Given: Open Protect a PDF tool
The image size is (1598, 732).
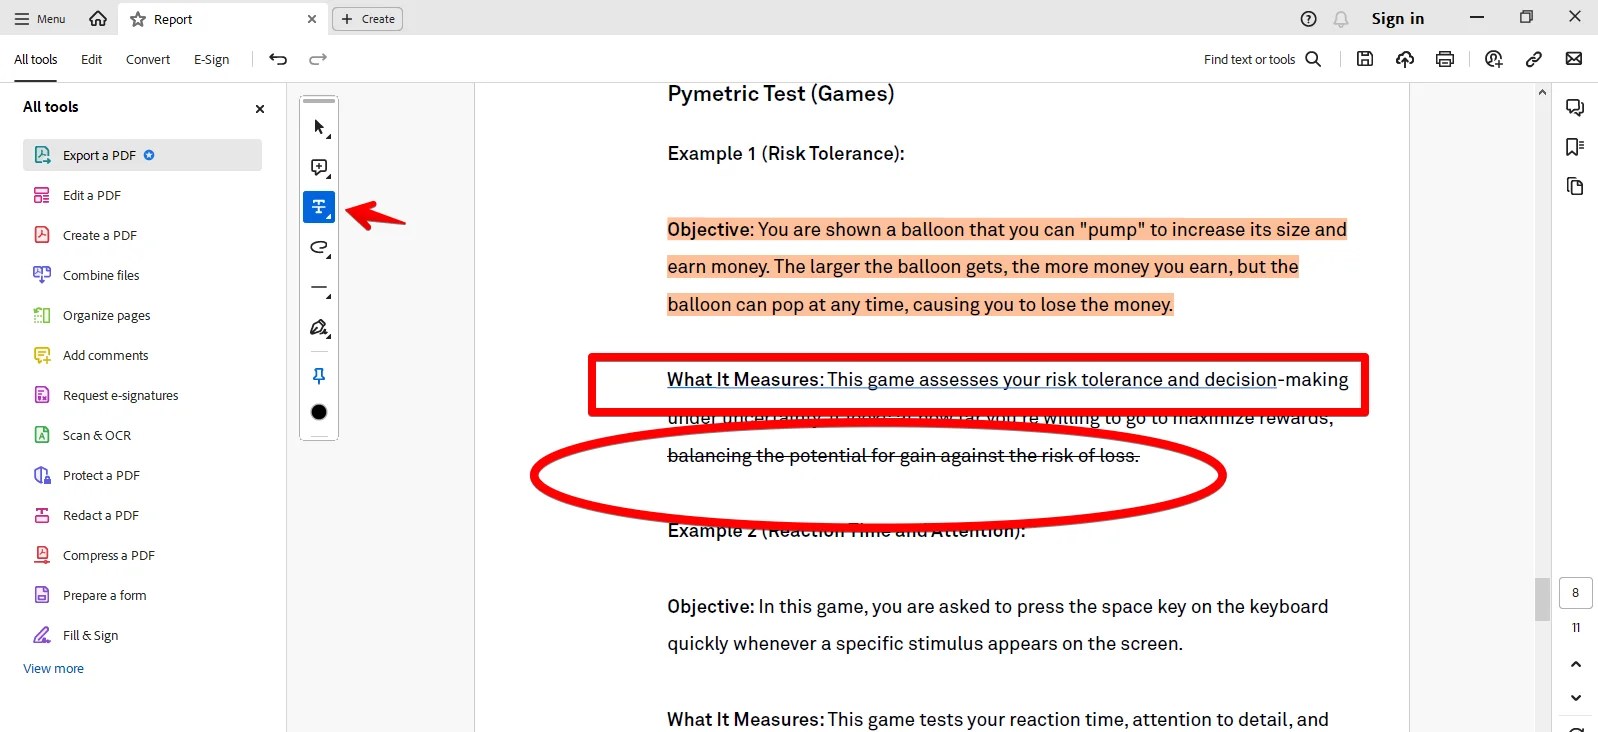Looking at the screenshot, I should pos(142,475).
